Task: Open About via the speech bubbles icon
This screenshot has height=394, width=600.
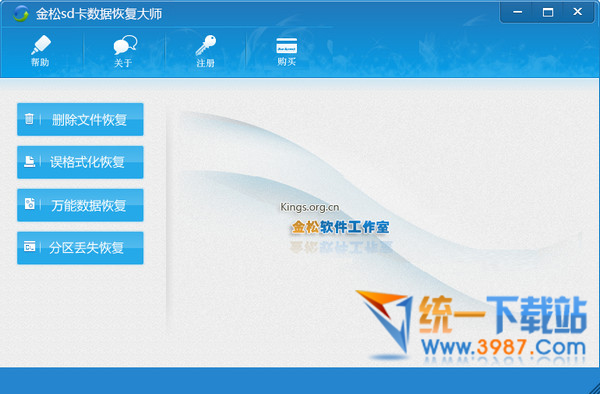Action: pyautogui.click(x=125, y=45)
